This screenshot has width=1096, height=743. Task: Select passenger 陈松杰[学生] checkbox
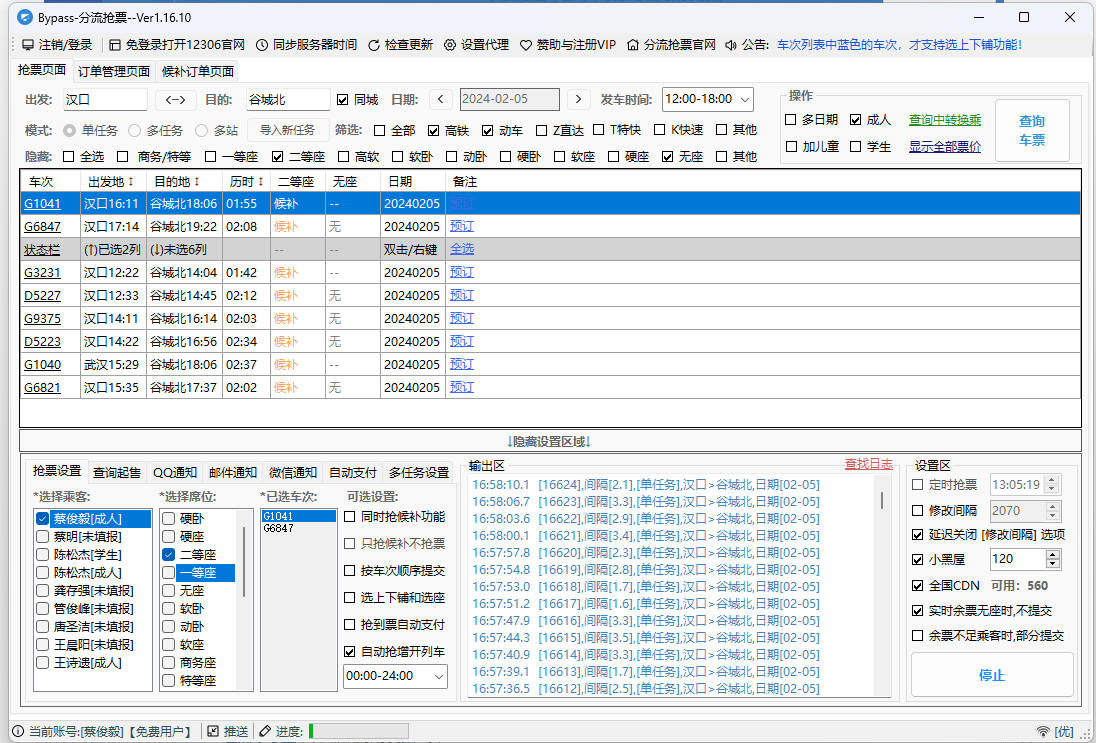(43, 554)
